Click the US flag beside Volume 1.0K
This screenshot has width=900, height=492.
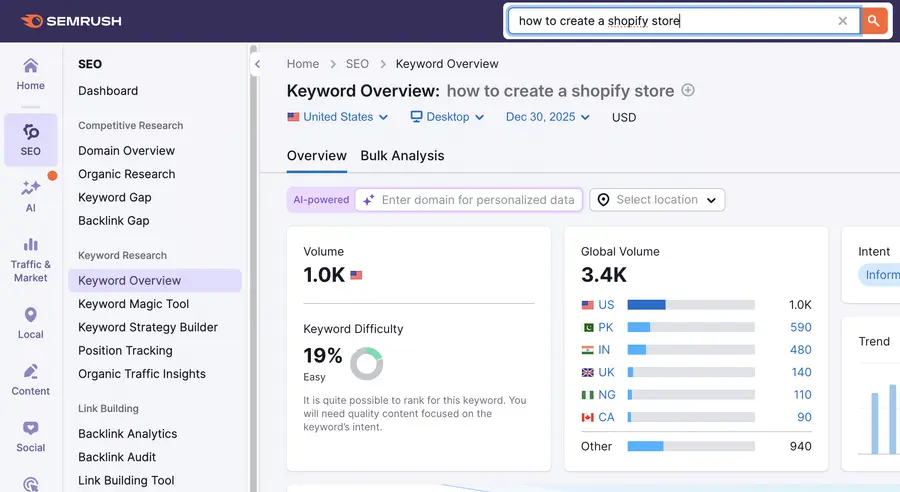point(356,275)
